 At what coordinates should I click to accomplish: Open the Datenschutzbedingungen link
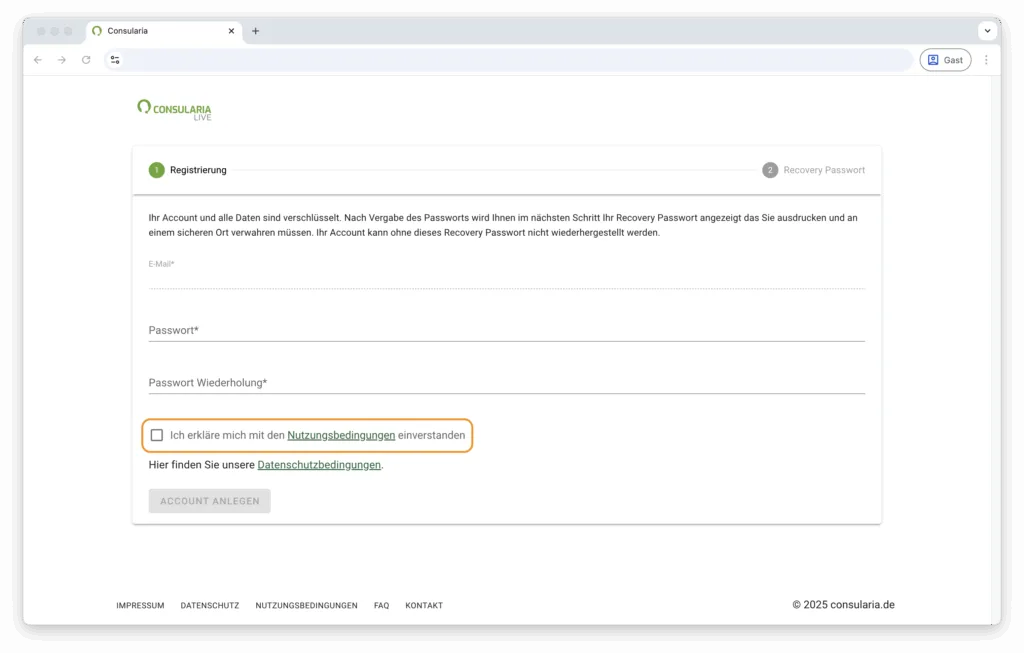tap(319, 465)
